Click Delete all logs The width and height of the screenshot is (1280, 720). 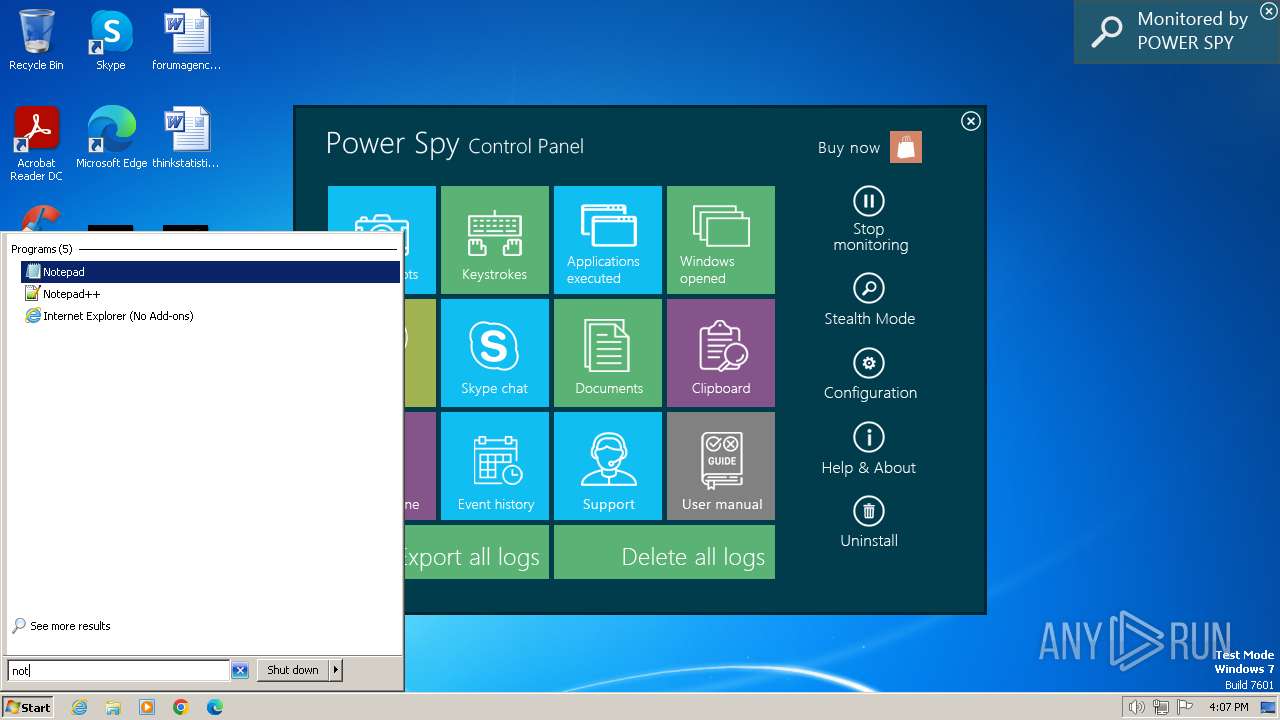pyautogui.click(x=664, y=552)
